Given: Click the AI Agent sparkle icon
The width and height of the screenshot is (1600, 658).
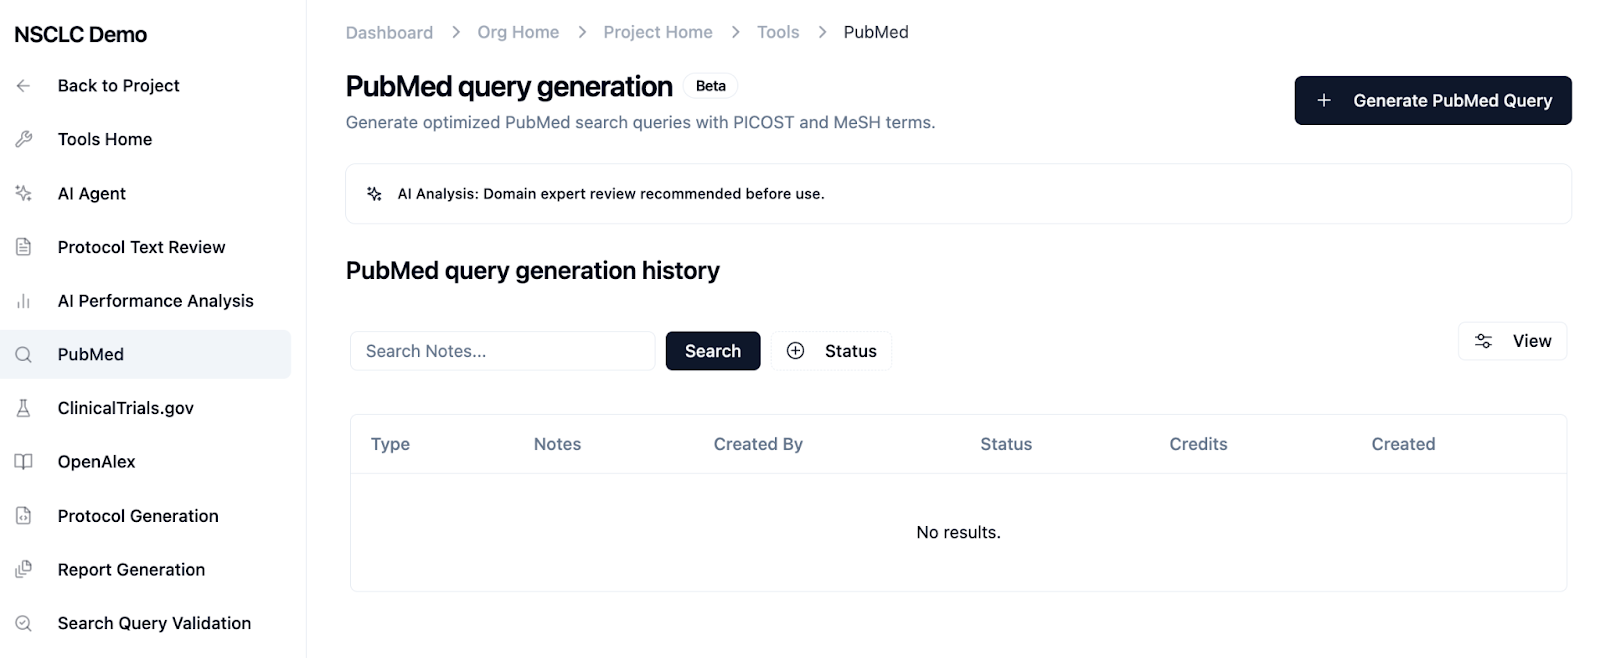Looking at the screenshot, I should (24, 193).
